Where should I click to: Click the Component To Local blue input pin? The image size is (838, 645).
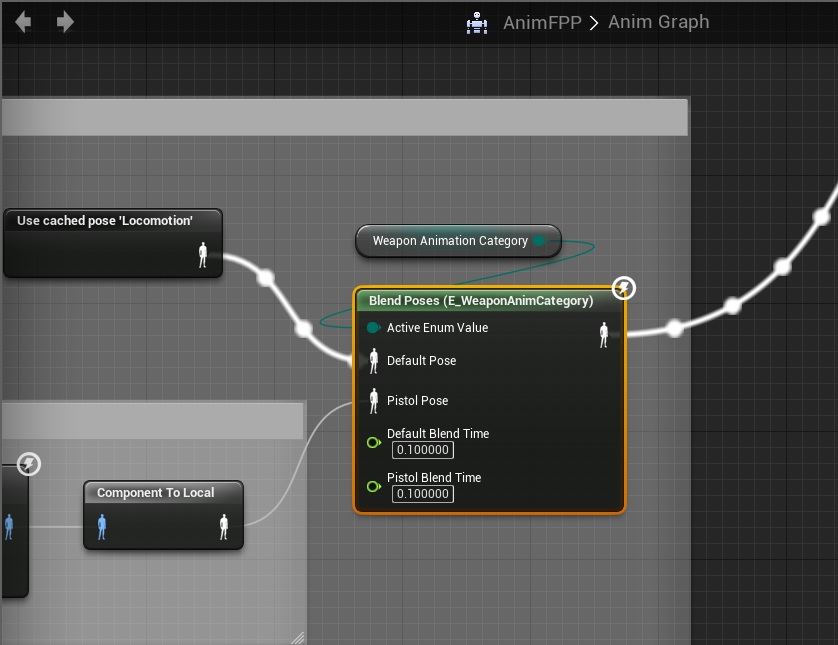[x=102, y=527]
